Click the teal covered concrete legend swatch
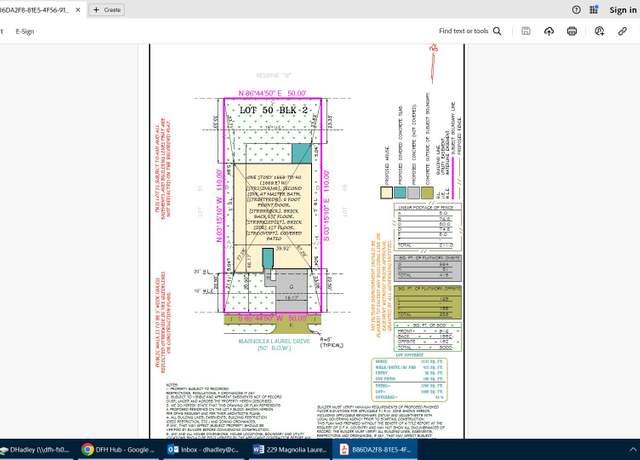The width and height of the screenshot is (640, 460). tap(400, 193)
